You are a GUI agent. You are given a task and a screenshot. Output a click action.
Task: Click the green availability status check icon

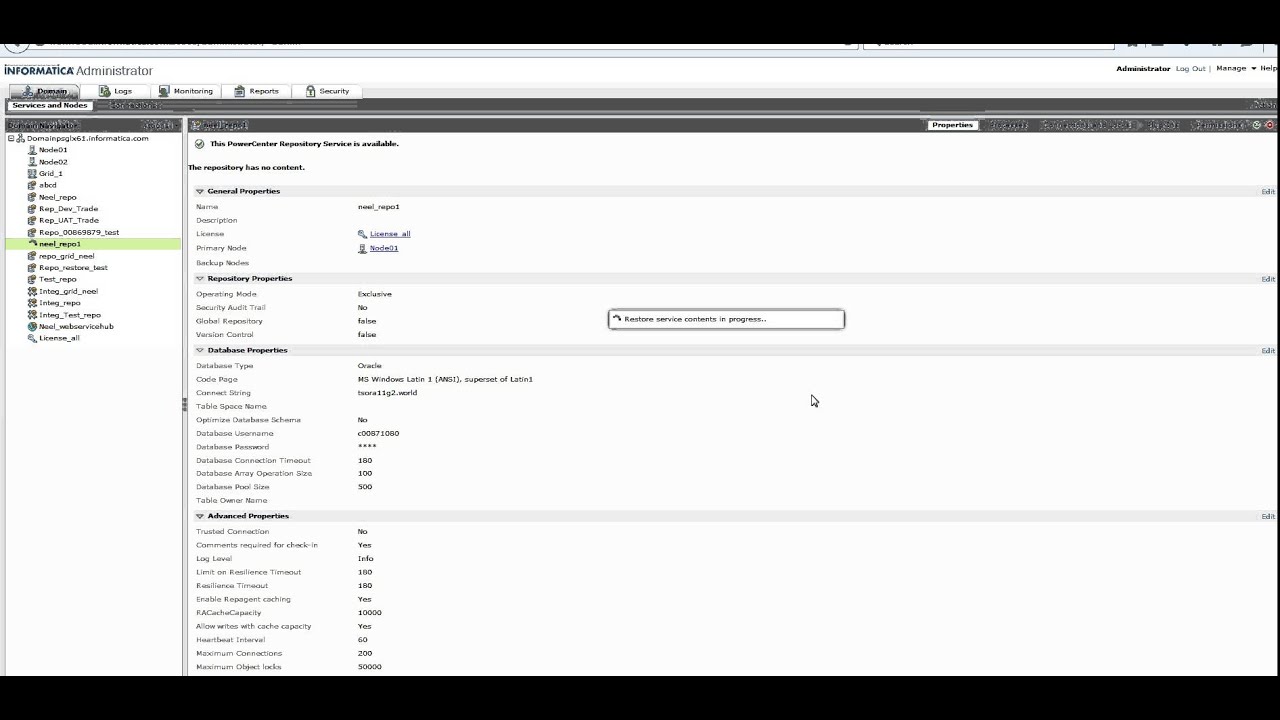click(200, 144)
